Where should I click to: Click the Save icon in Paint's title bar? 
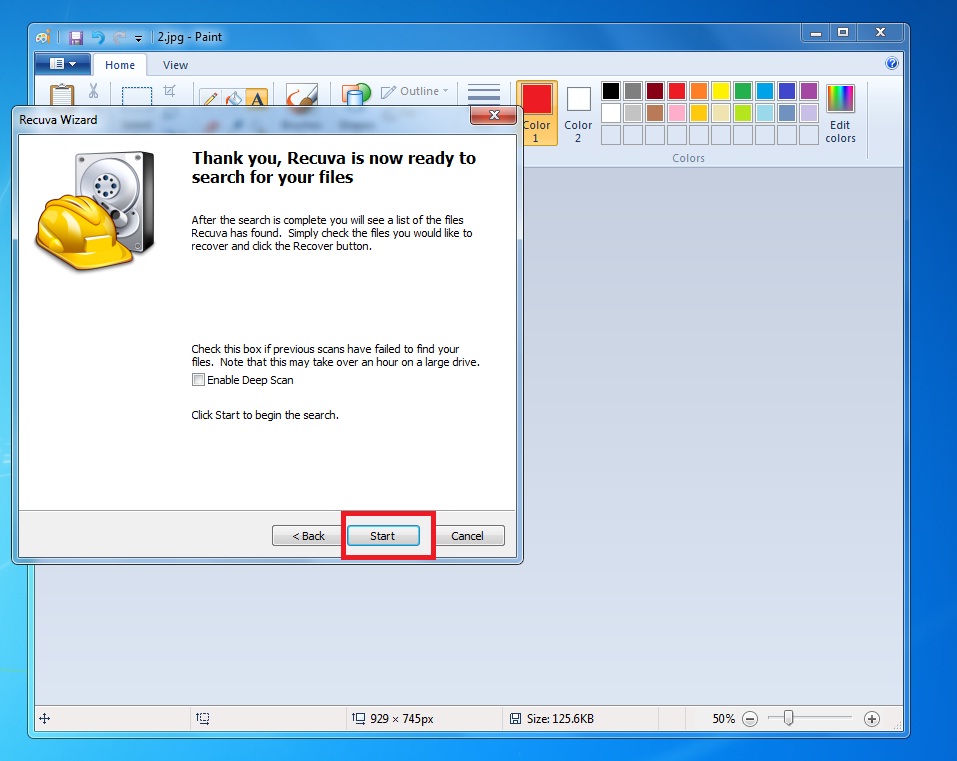pyautogui.click(x=76, y=37)
